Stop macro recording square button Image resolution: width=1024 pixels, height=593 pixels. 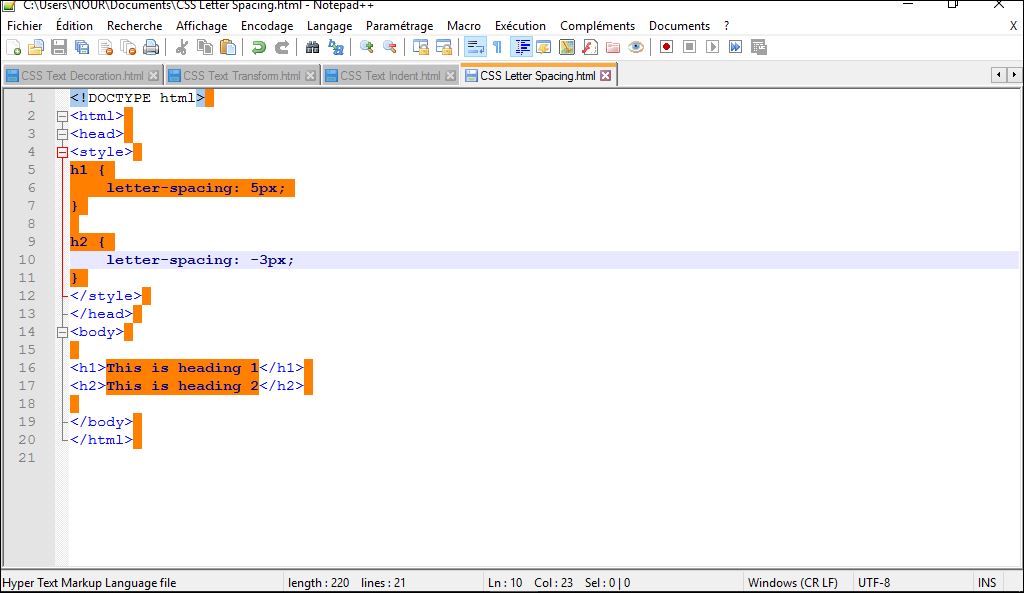point(690,47)
